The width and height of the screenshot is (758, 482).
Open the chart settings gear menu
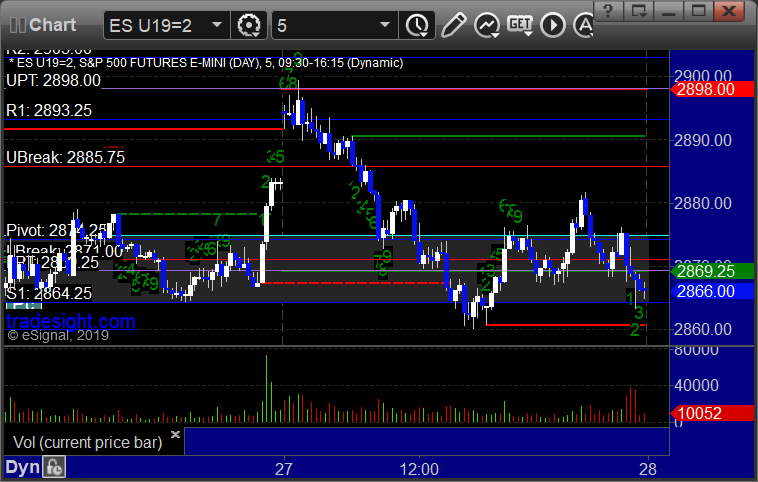[x=249, y=25]
